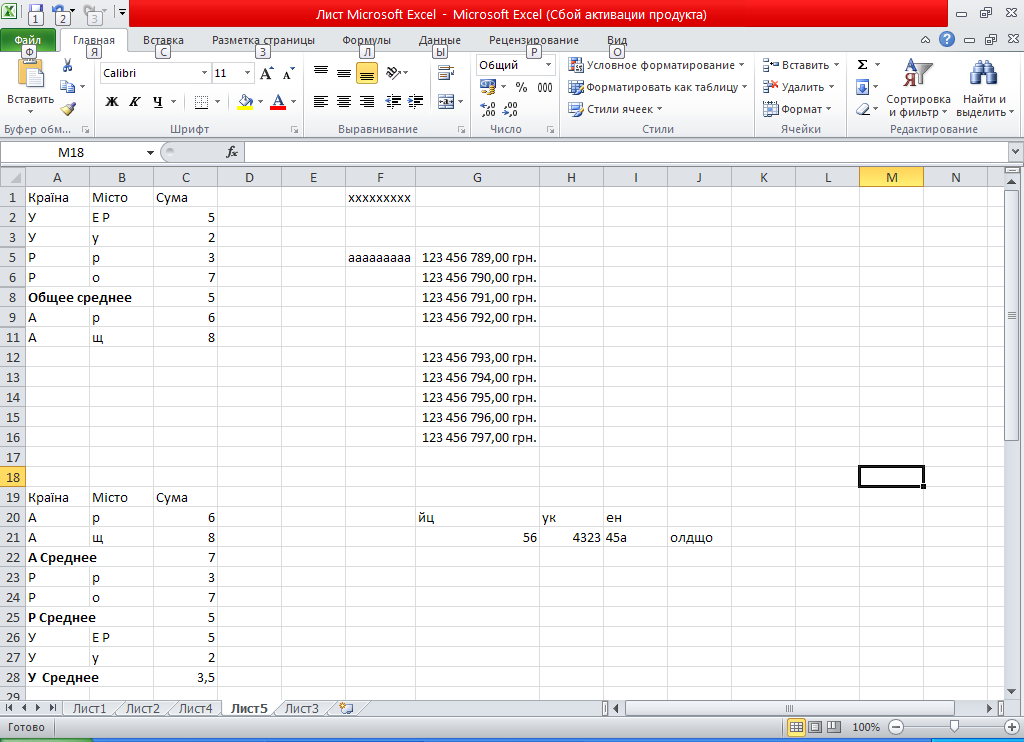Click inside the formula bar
The height and width of the screenshot is (742, 1024).
point(627,152)
